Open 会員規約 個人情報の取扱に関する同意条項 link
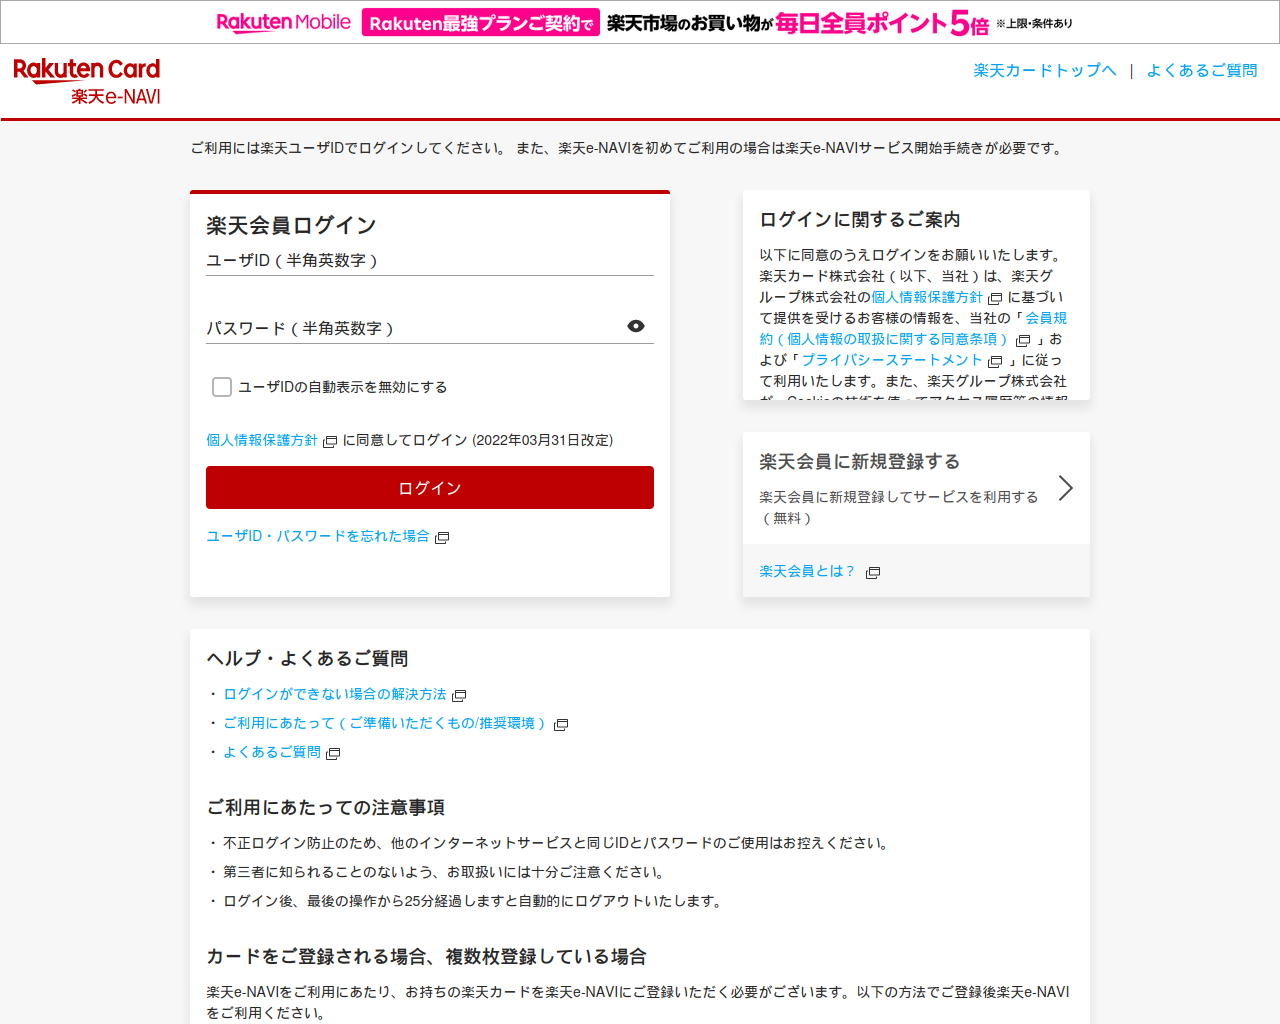 885,339
